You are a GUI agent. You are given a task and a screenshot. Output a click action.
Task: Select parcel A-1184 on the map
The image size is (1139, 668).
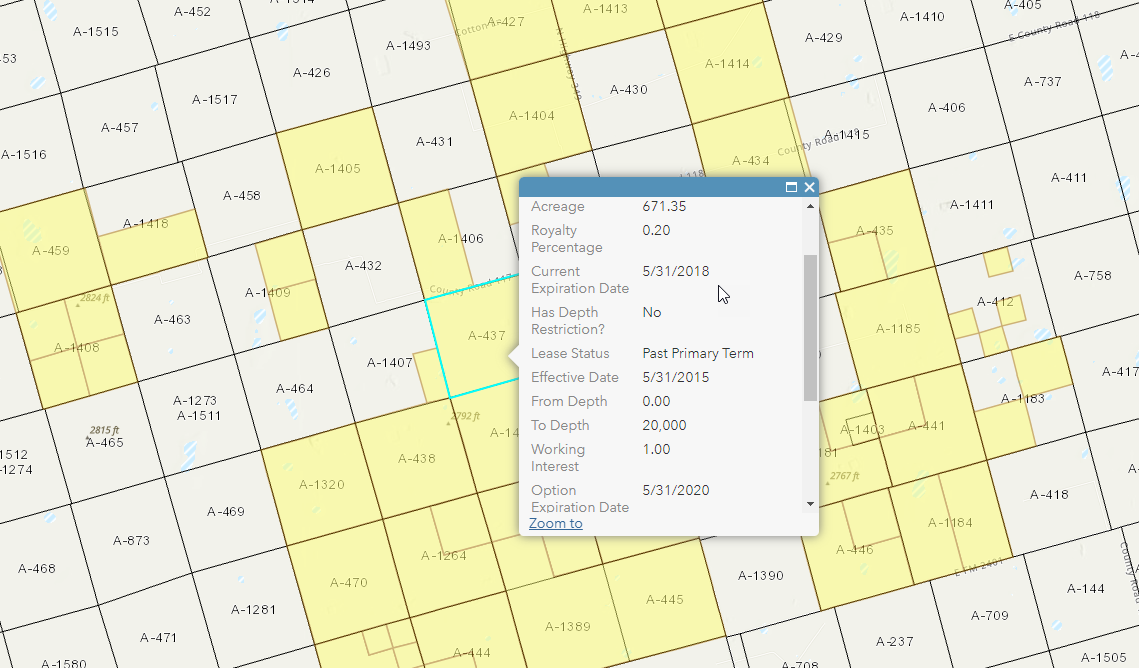coord(949,523)
